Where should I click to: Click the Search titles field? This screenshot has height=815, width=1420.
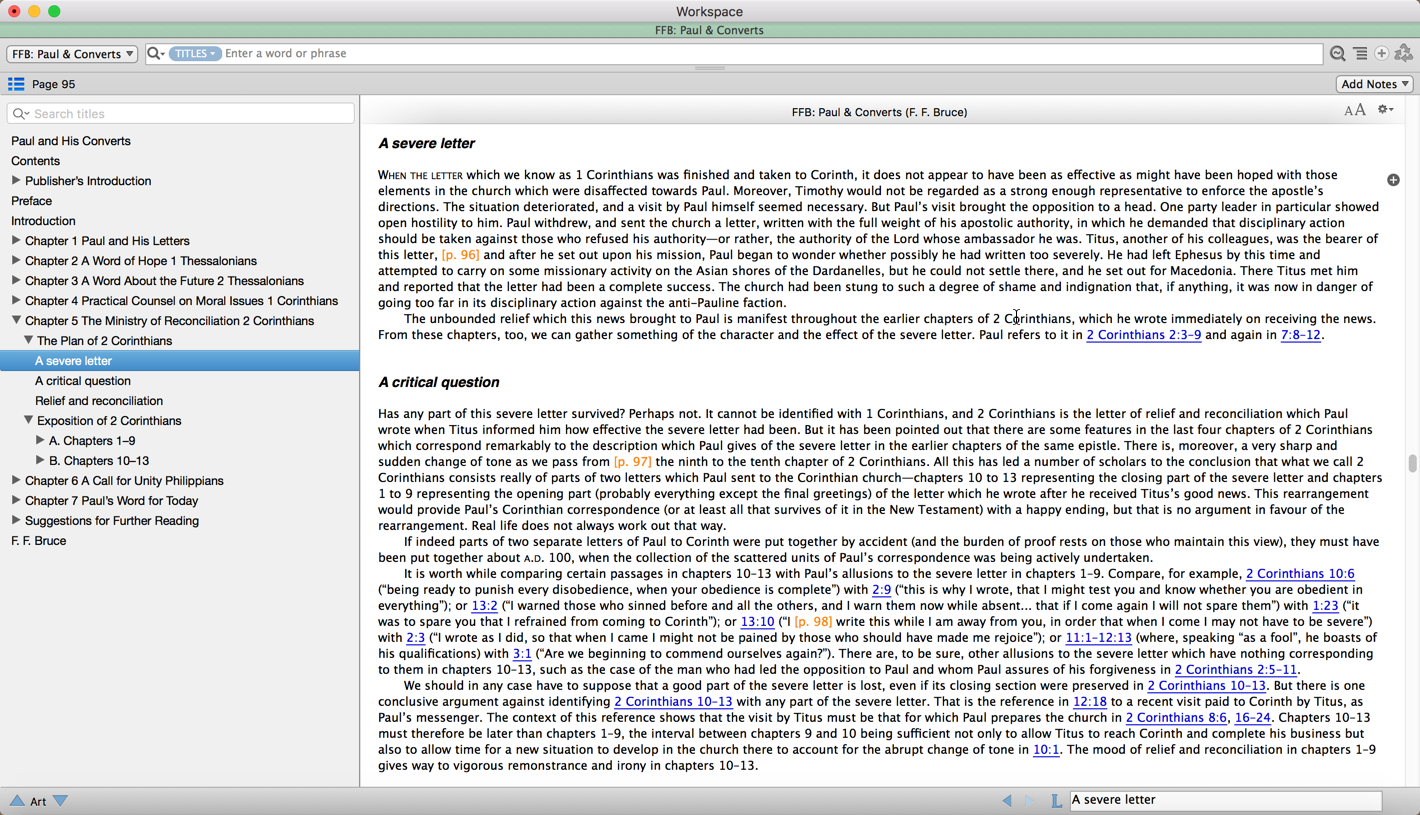[181, 114]
